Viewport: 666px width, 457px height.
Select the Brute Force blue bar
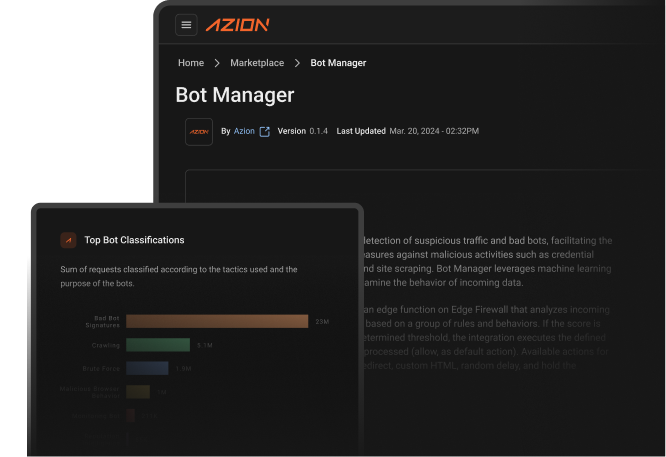[147, 368]
